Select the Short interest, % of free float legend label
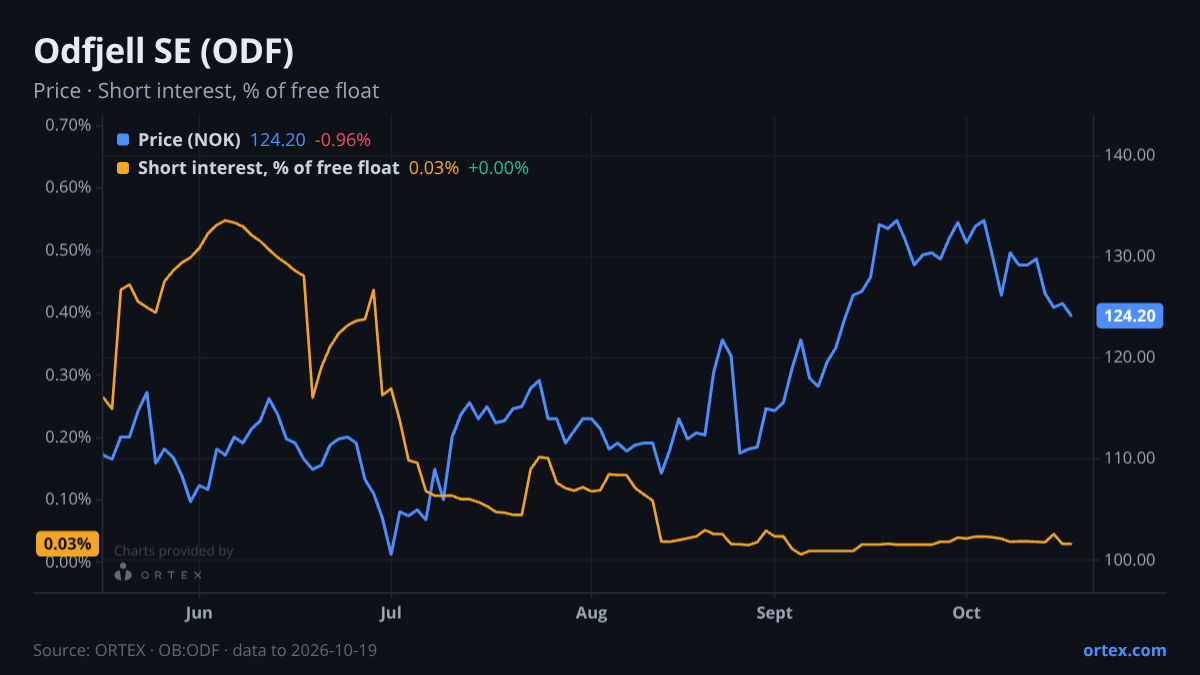This screenshot has width=1200, height=675. tap(268, 168)
